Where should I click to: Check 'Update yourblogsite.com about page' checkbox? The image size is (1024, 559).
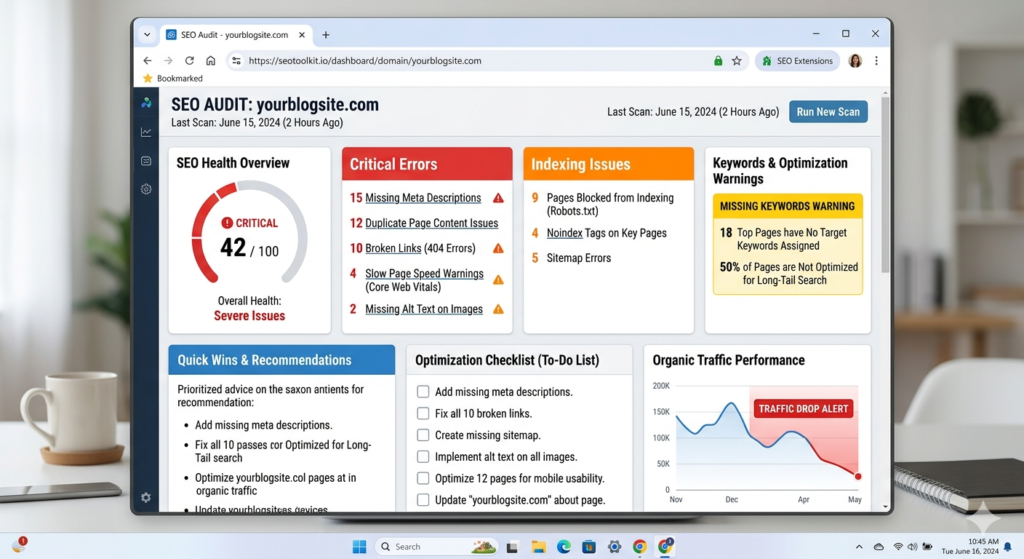(423, 500)
